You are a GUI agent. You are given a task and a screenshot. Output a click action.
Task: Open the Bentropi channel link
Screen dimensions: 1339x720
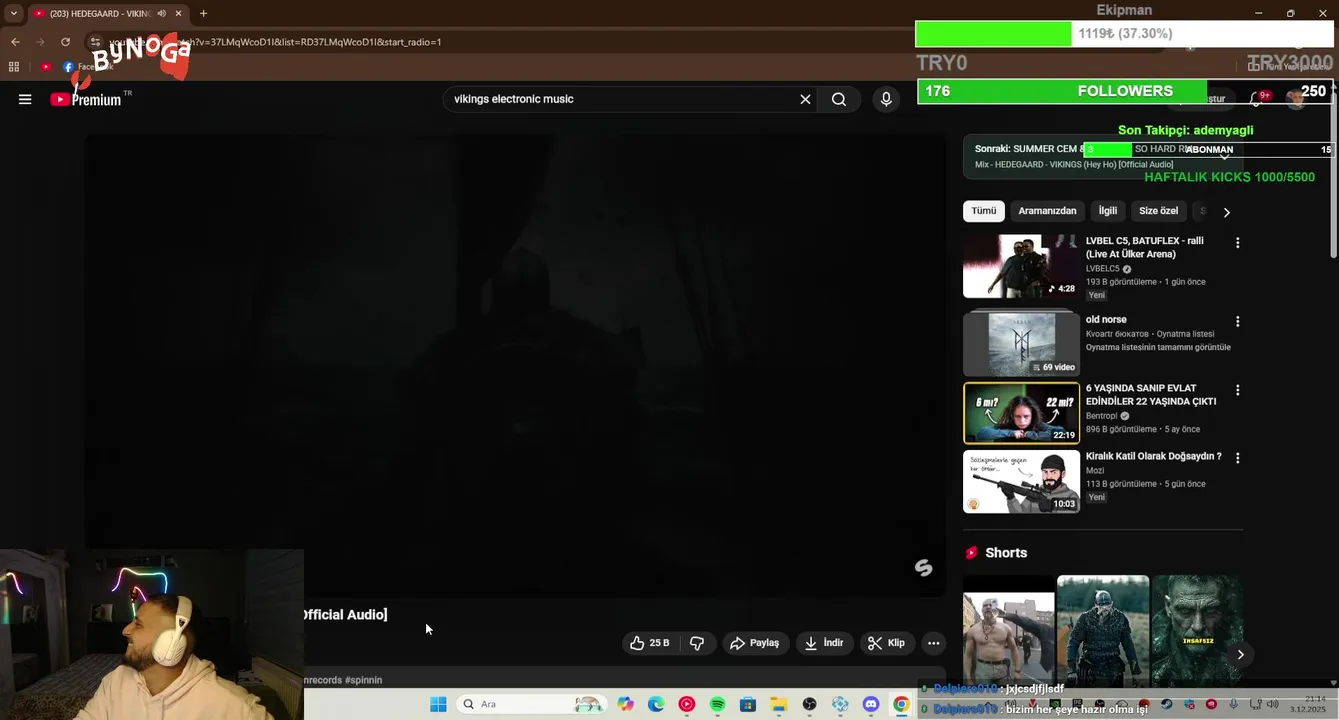coord(1102,416)
